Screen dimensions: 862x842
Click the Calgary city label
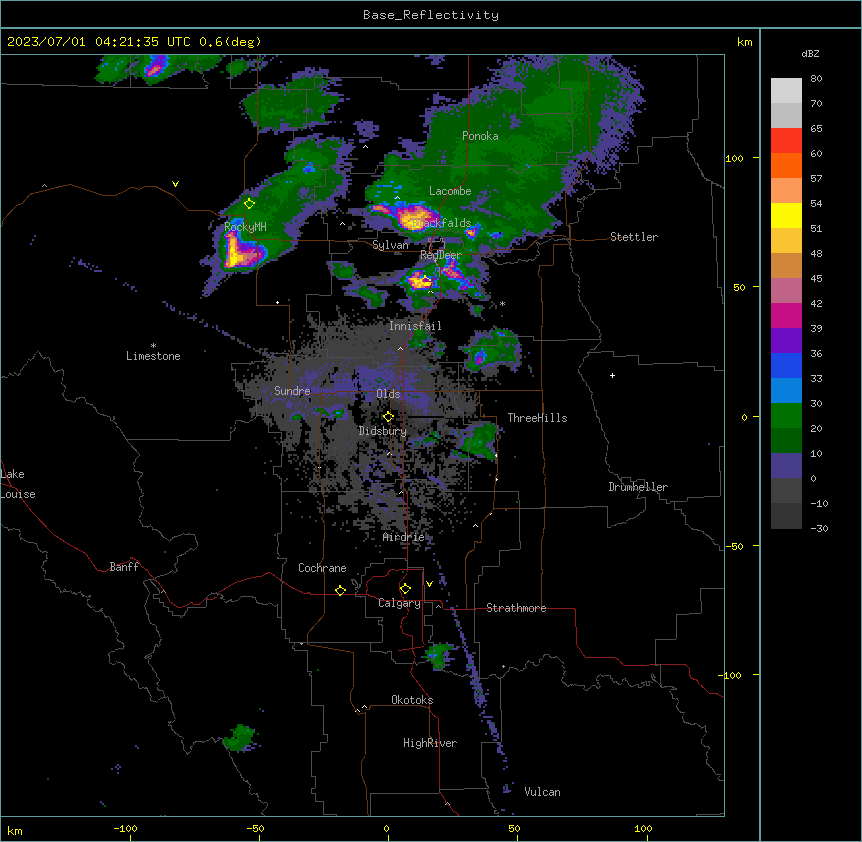tap(399, 603)
